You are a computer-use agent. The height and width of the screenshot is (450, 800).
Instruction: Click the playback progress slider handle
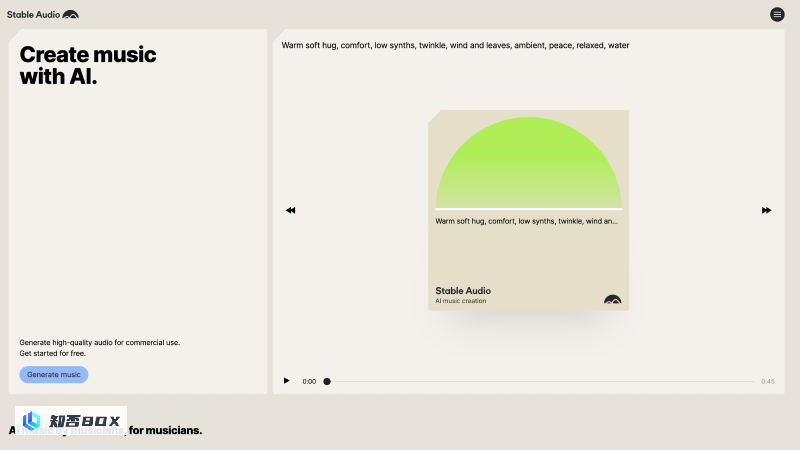coord(327,381)
